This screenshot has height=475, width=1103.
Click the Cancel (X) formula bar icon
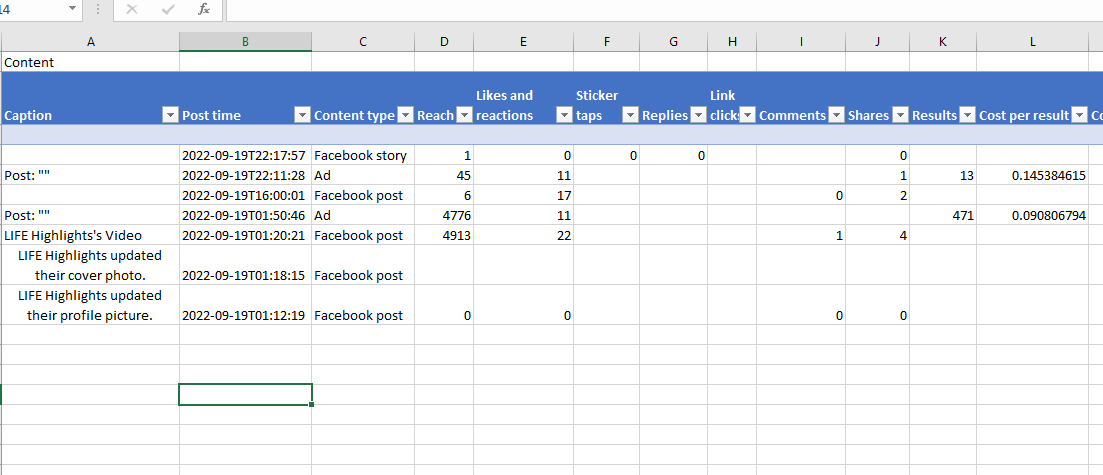click(x=132, y=9)
